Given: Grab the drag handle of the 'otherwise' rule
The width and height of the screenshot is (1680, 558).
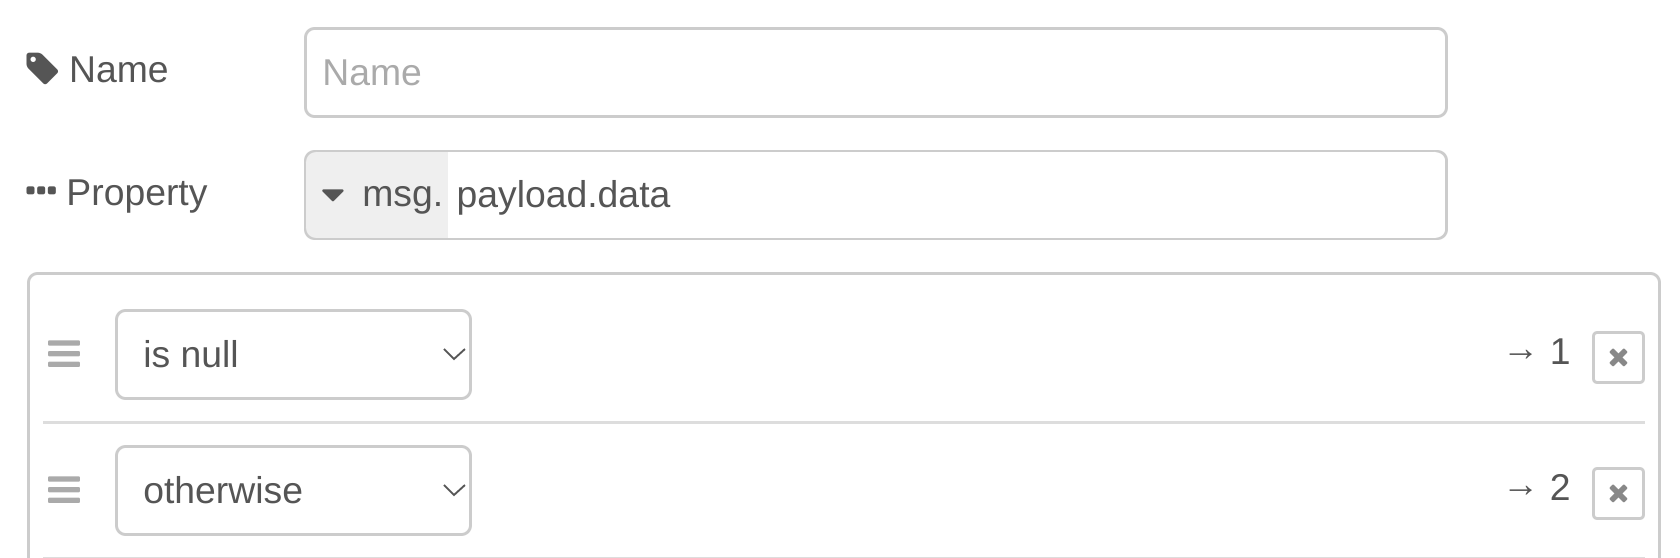Looking at the screenshot, I should 64,490.
